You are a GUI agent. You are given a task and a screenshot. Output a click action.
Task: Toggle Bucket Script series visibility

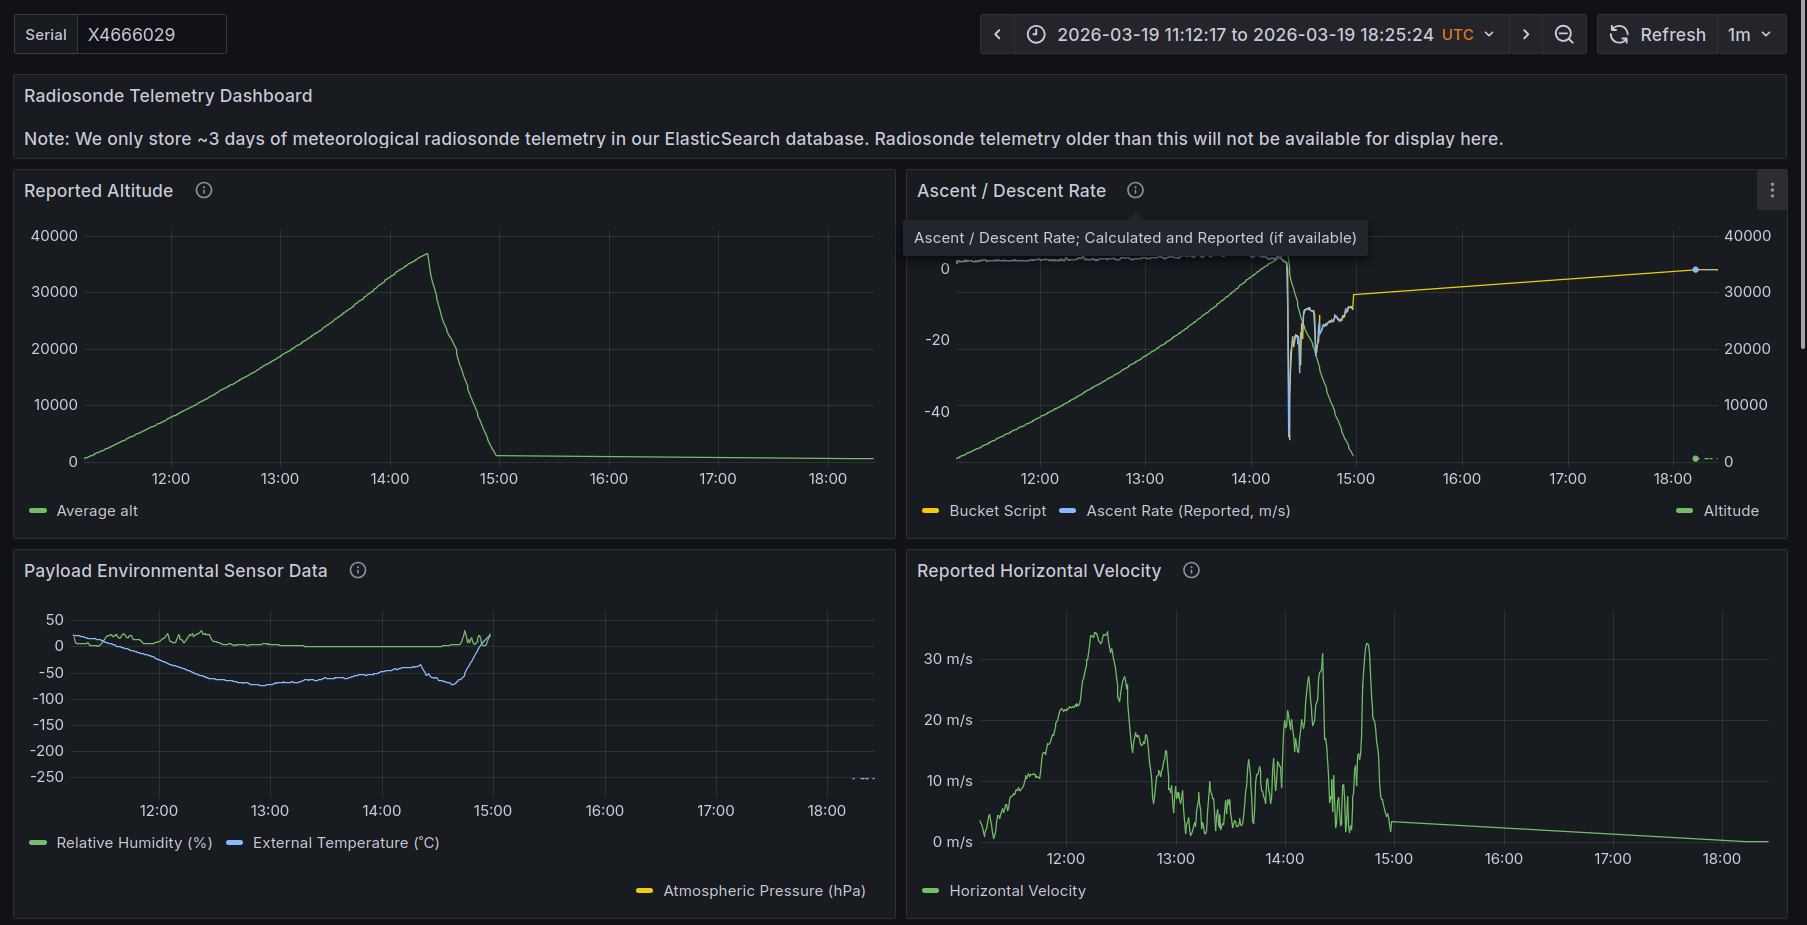[x=997, y=511]
